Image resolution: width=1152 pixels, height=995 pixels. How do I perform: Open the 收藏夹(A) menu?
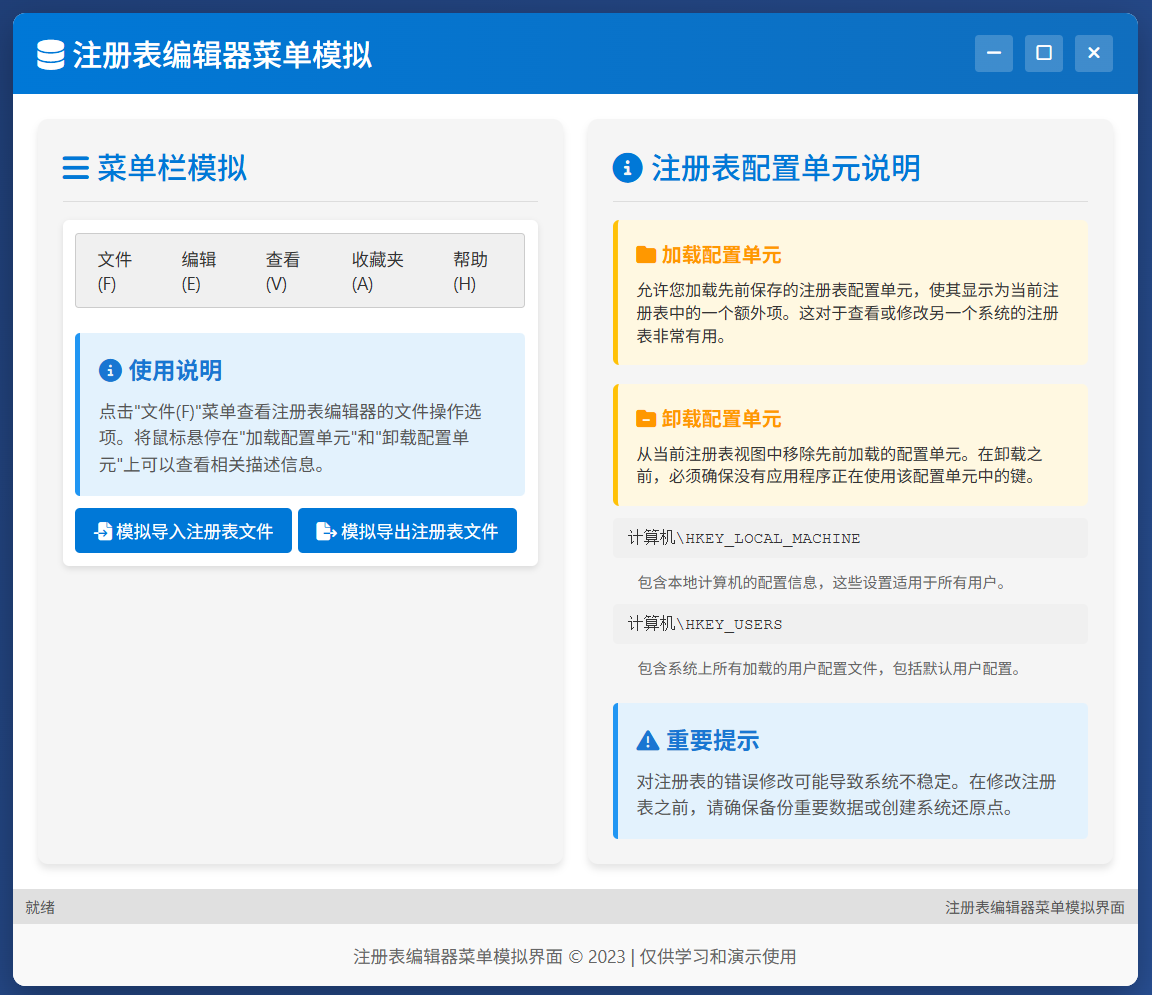(x=378, y=271)
